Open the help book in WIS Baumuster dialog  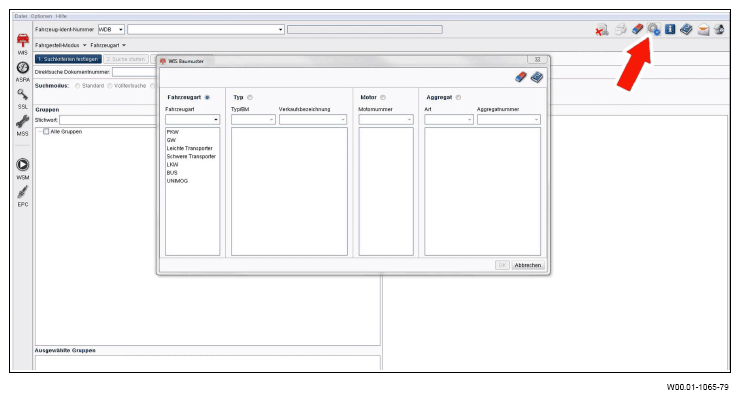[x=537, y=77]
